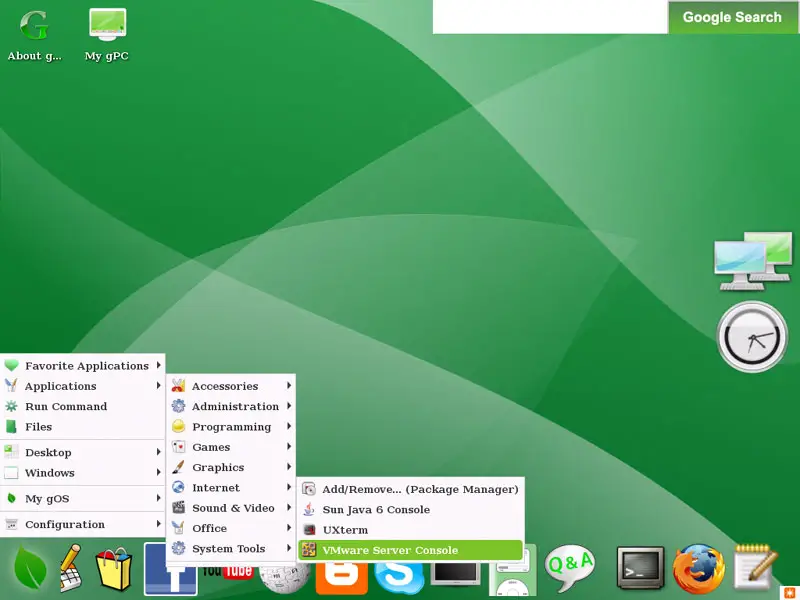Viewport: 800px width, 600px height.
Task: Open Favorite Applications menu entry
Action: [x=82, y=365]
